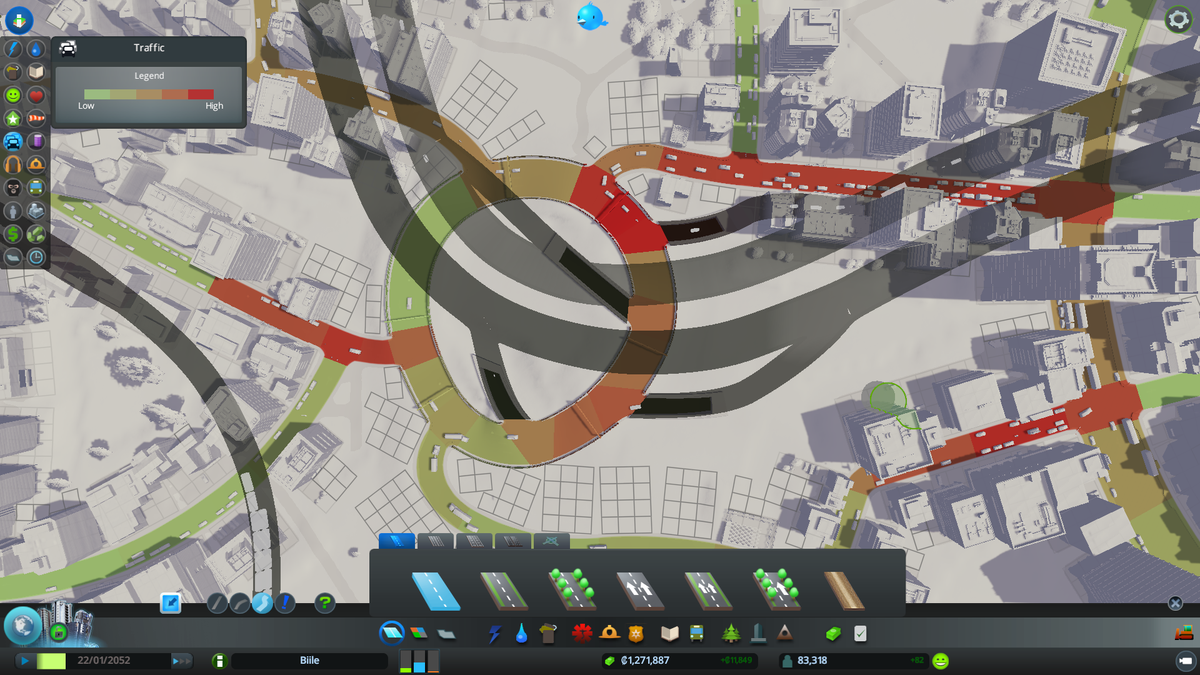Select the Happiness info view
This screenshot has width=1200, height=675.
coord(13,96)
